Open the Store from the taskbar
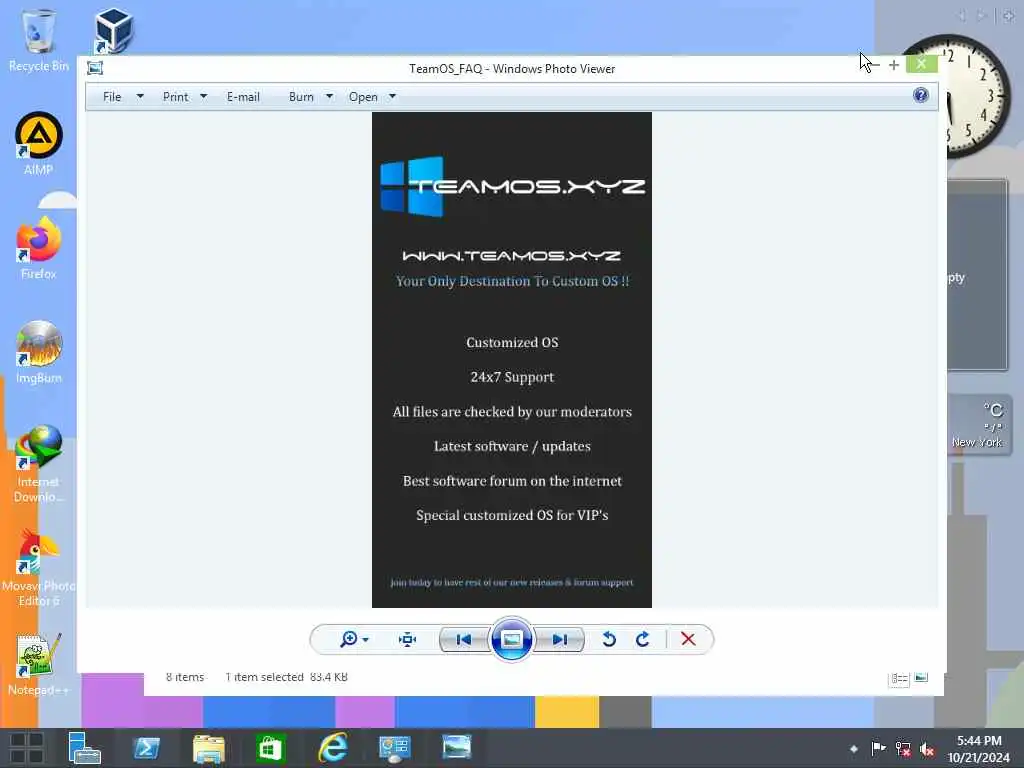This screenshot has width=1024, height=768. coord(270,748)
